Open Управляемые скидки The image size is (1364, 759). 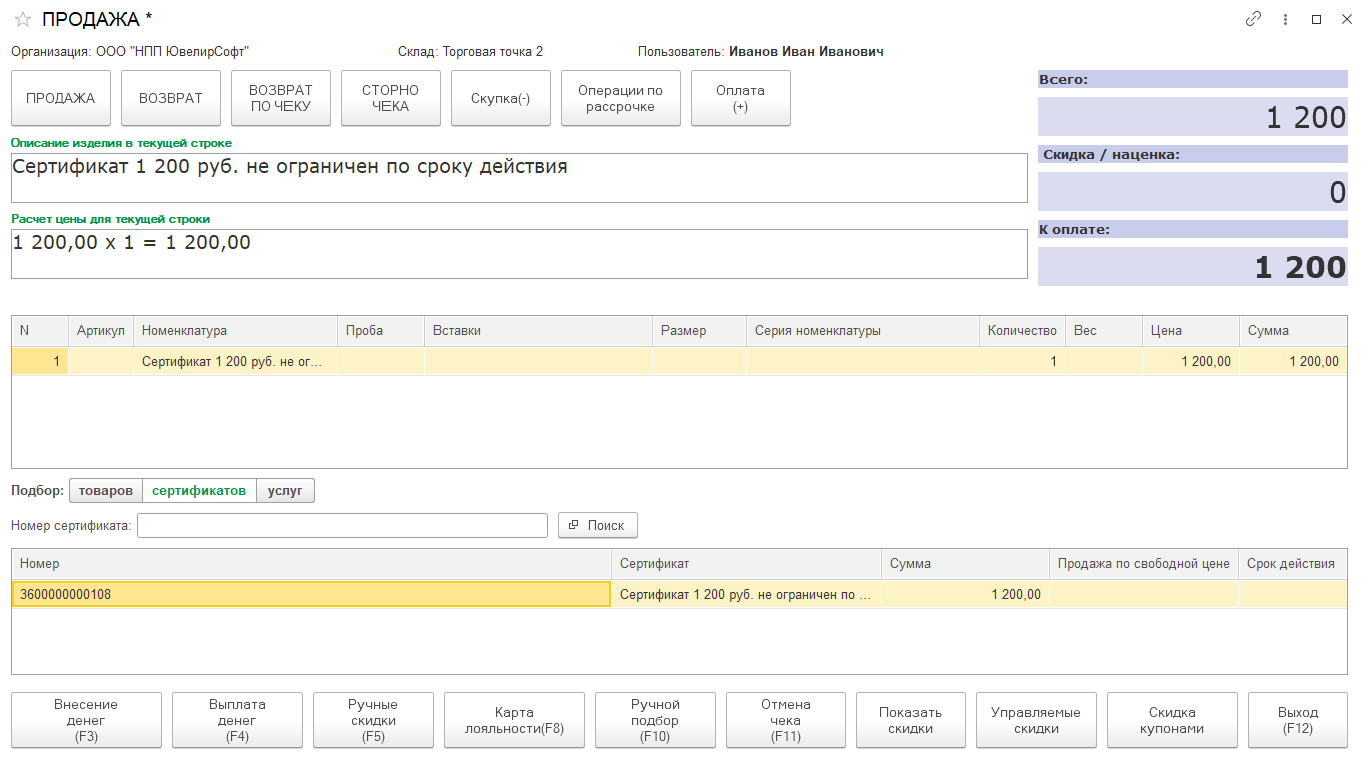tap(1036, 720)
